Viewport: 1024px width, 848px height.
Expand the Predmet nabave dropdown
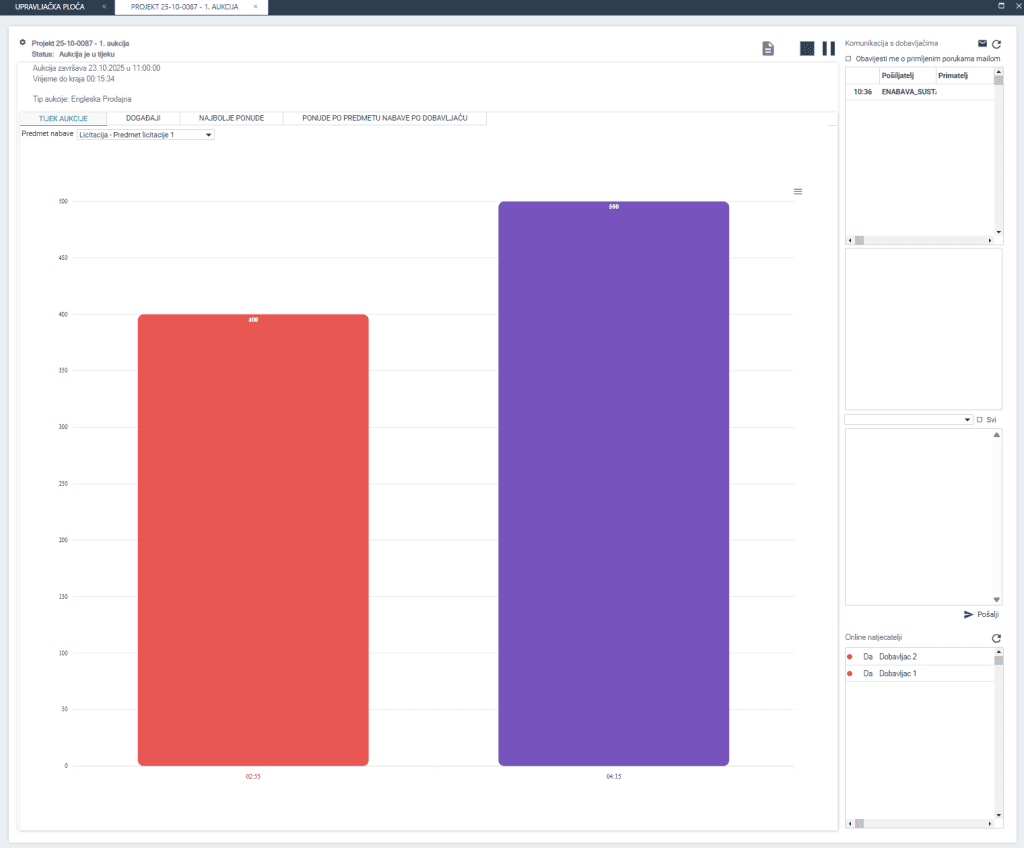[x=146, y=134]
